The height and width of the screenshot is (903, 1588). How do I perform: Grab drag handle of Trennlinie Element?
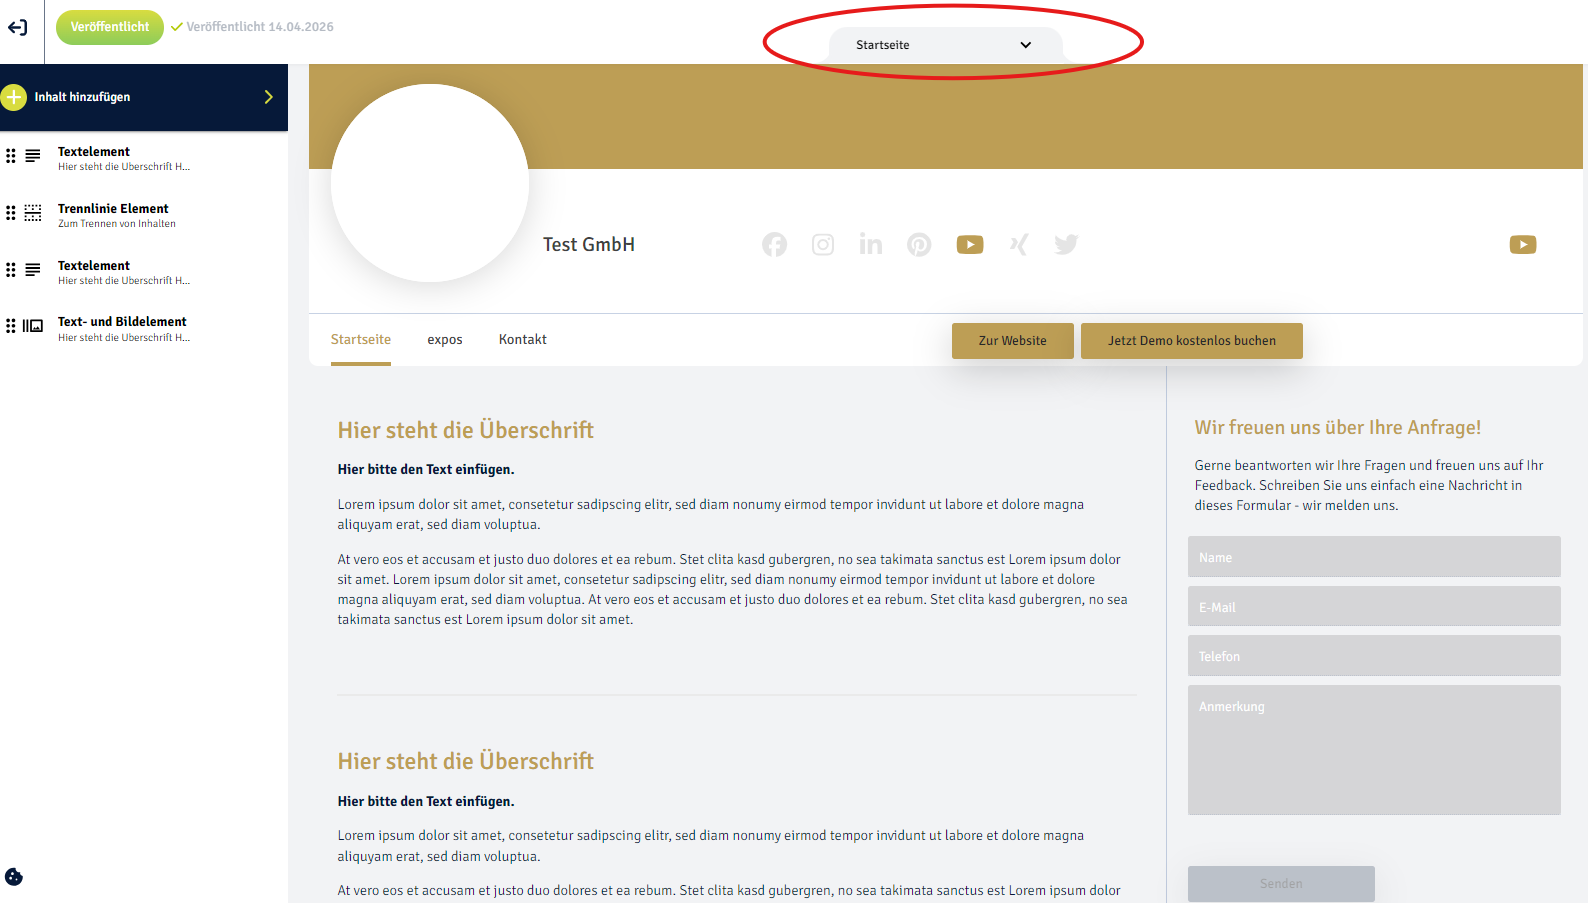(11, 213)
